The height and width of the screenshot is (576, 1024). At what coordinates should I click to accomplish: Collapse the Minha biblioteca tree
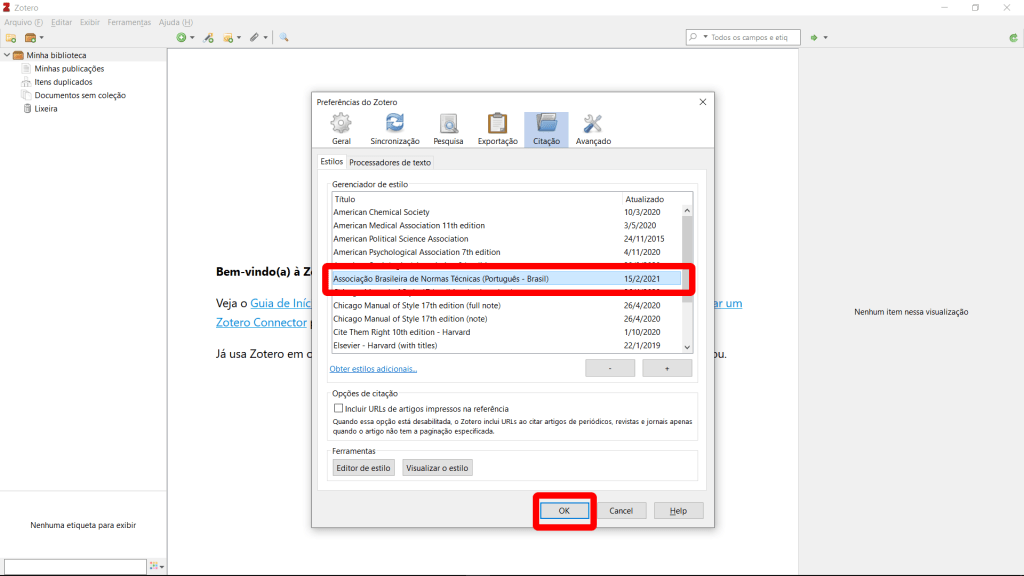pos(6,55)
